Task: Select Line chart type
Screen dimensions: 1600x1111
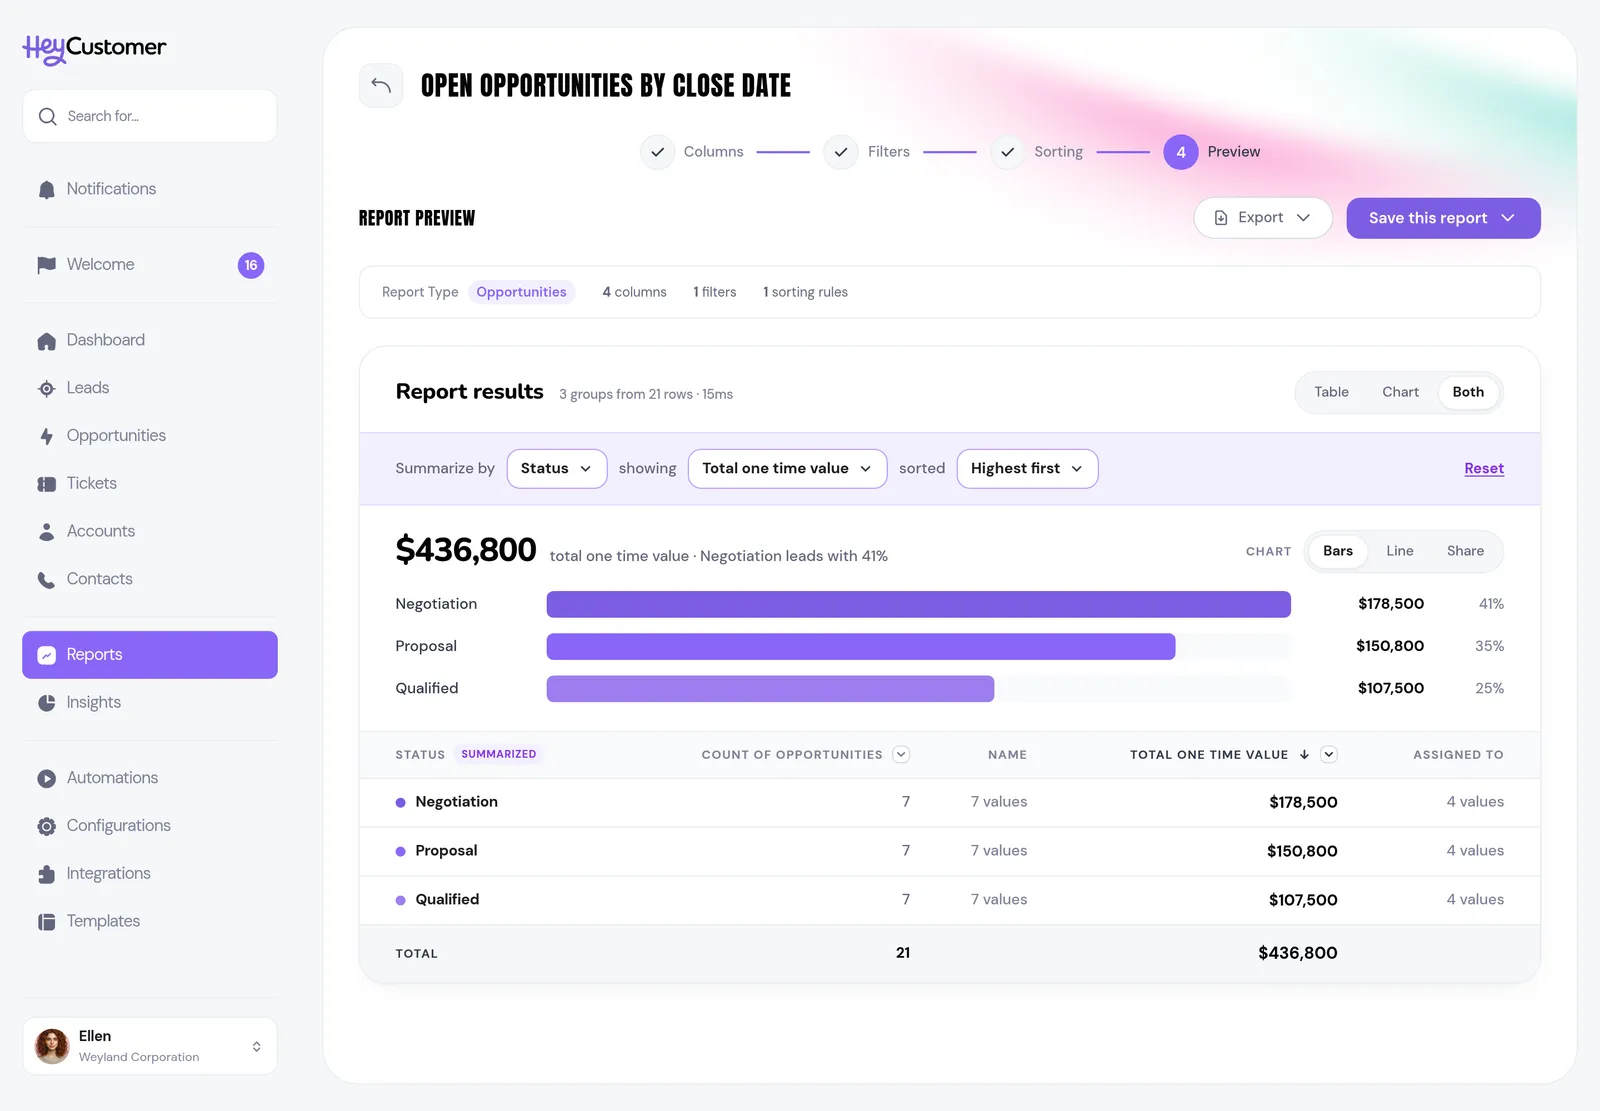Action: [x=1400, y=551]
